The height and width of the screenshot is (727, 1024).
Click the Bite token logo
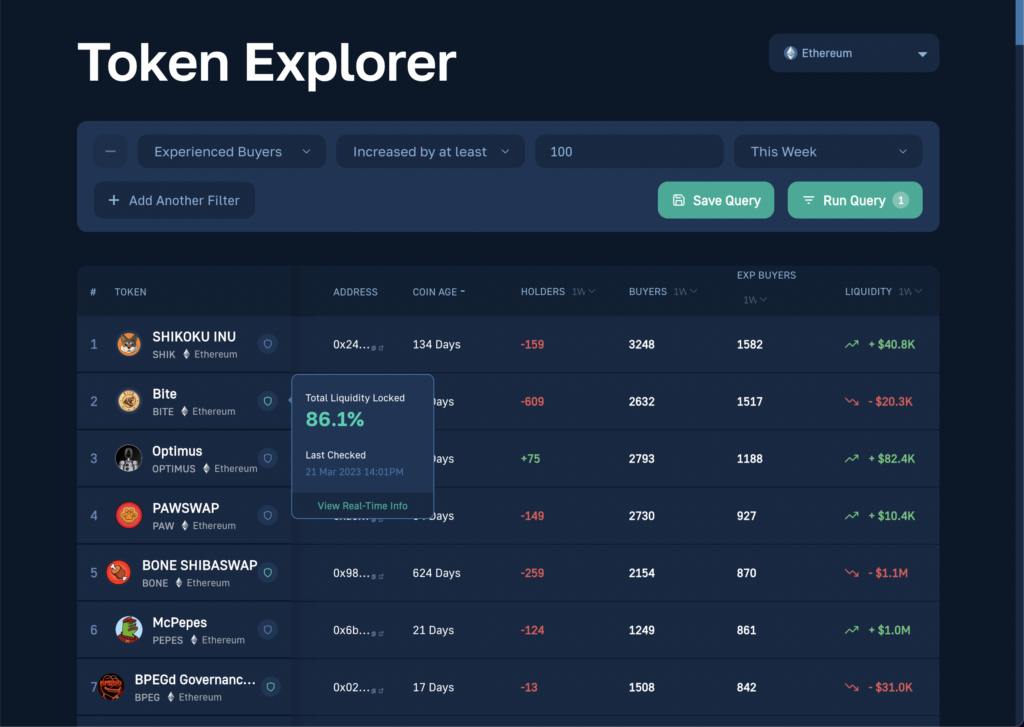click(x=129, y=401)
